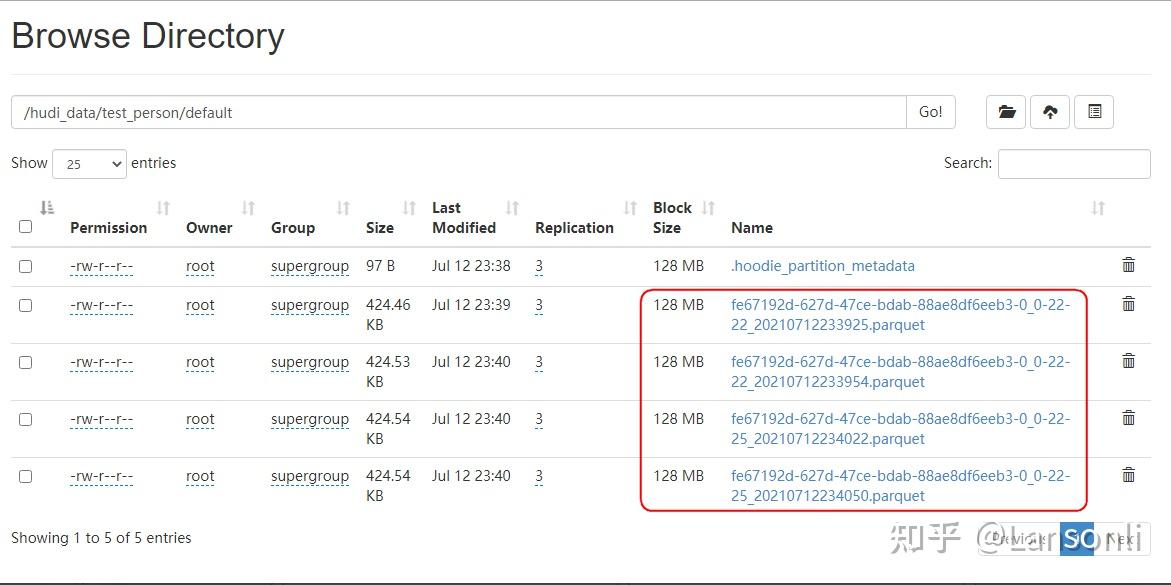Sort by the Last Modified column arrows
Image resolution: width=1171 pixels, height=585 pixels.
pyautogui.click(x=512, y=208)
